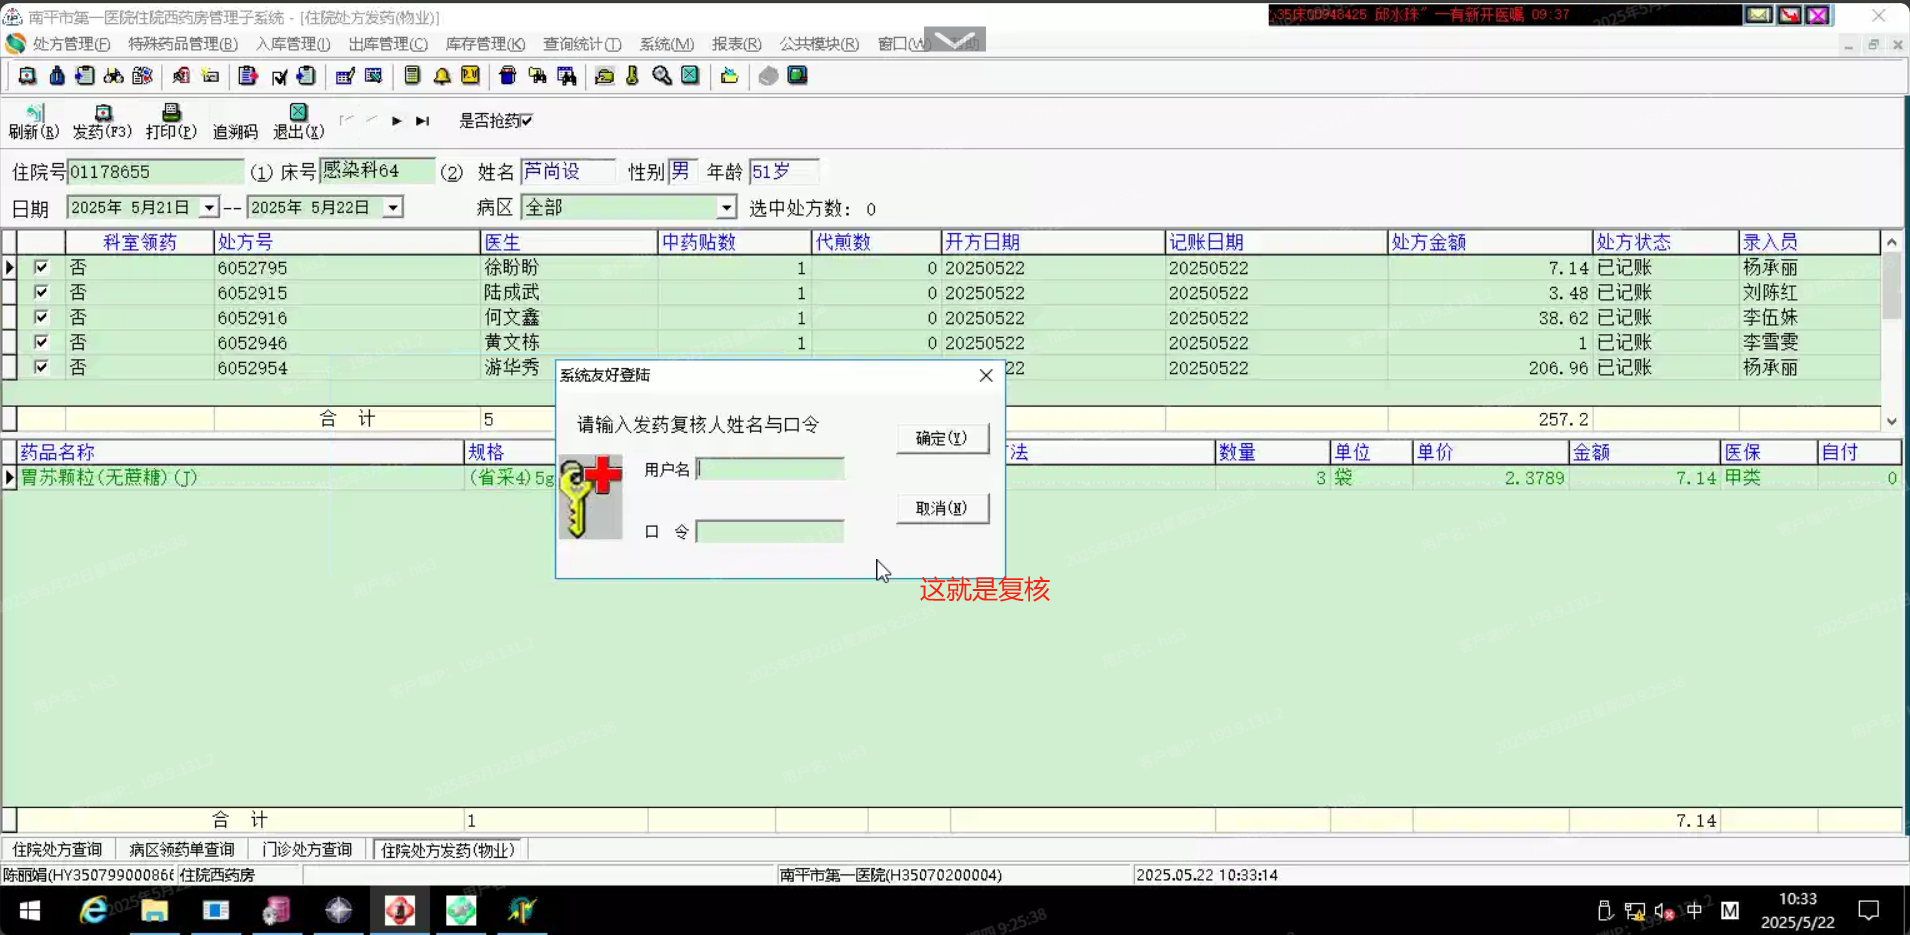The image size is (1910, 935).
Task: Click the yellow thermometer toolbar icon
Action: (632, 76)
